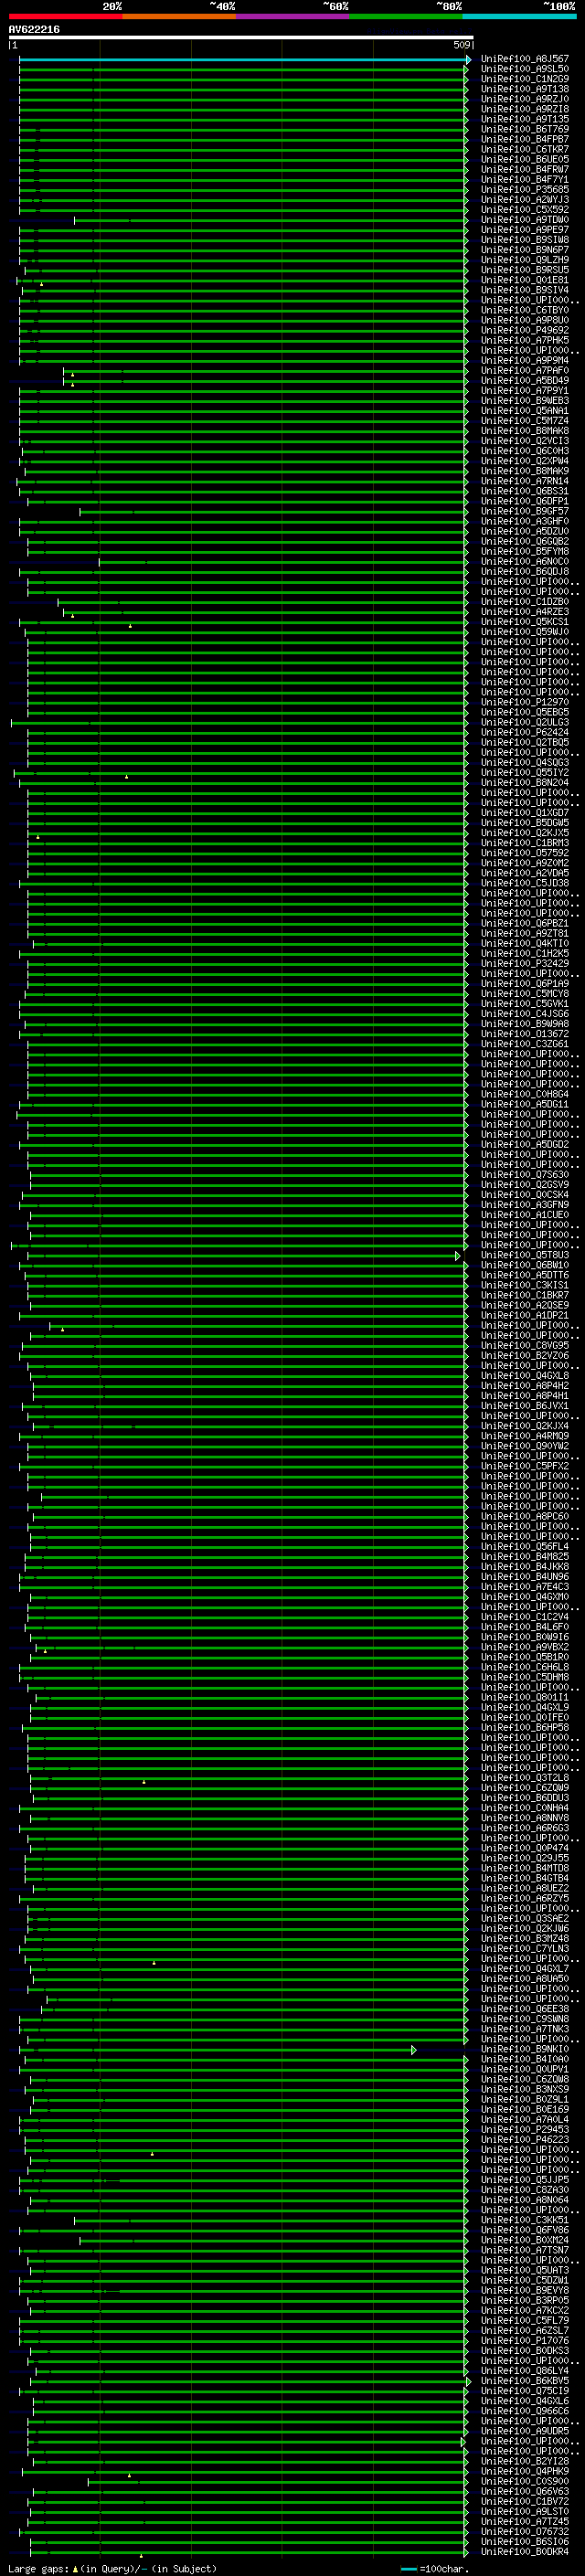Screen dimensions: 585x2576
Task: Select the UniRef100_C3KIS1 label
Action: (524, 1285)
